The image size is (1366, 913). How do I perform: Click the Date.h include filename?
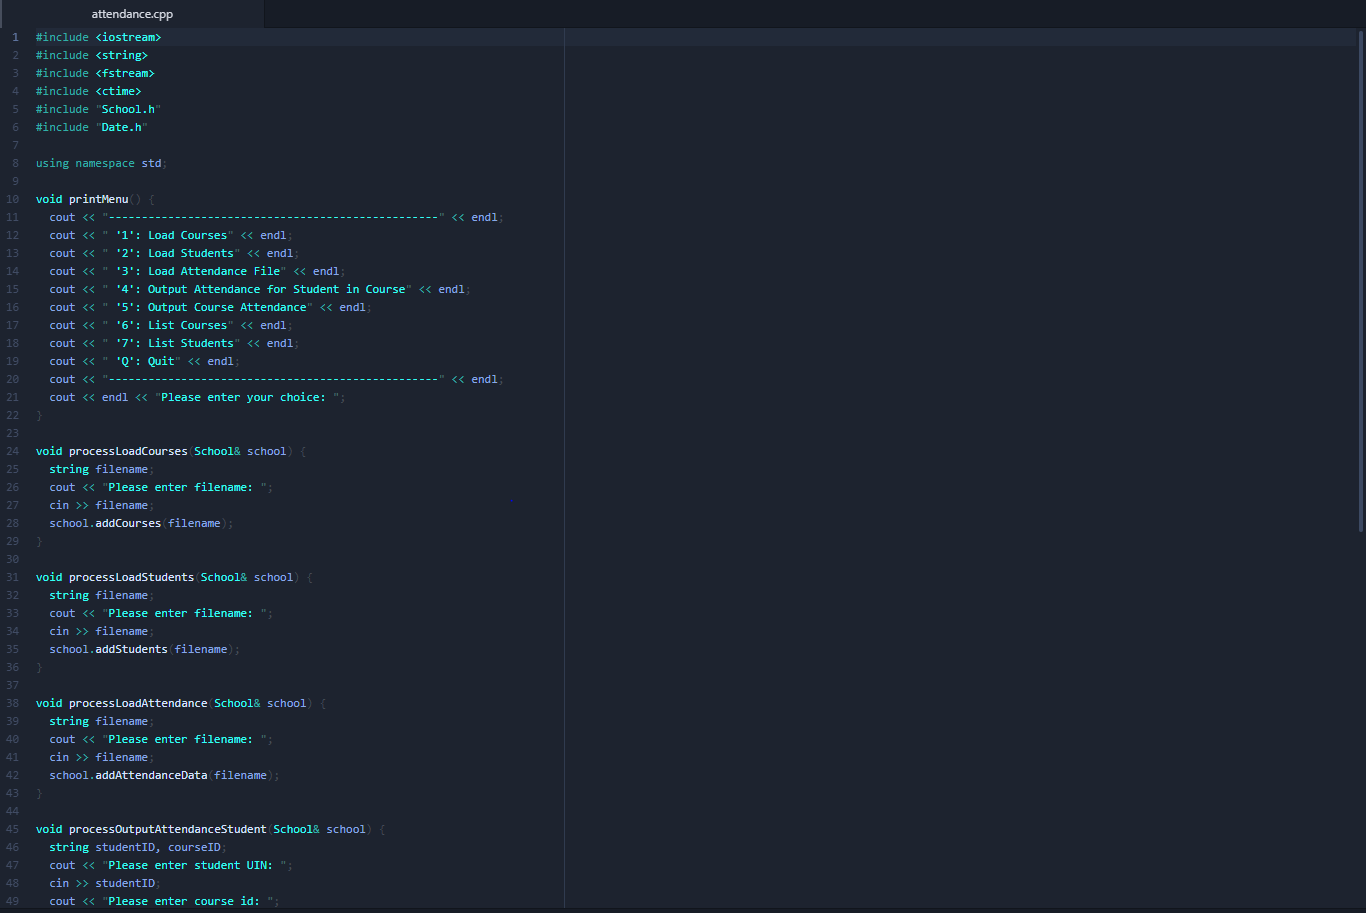click(x=121, y=127)
